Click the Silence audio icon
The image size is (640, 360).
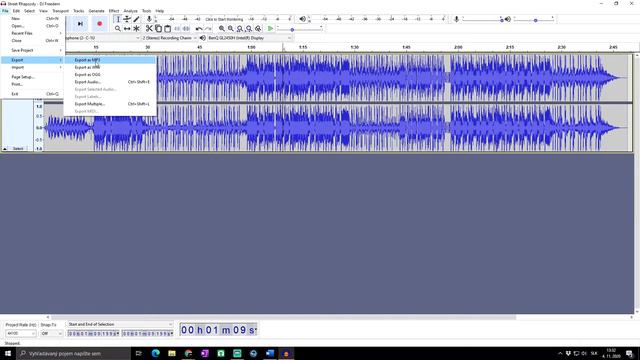(x=186, y=29)
